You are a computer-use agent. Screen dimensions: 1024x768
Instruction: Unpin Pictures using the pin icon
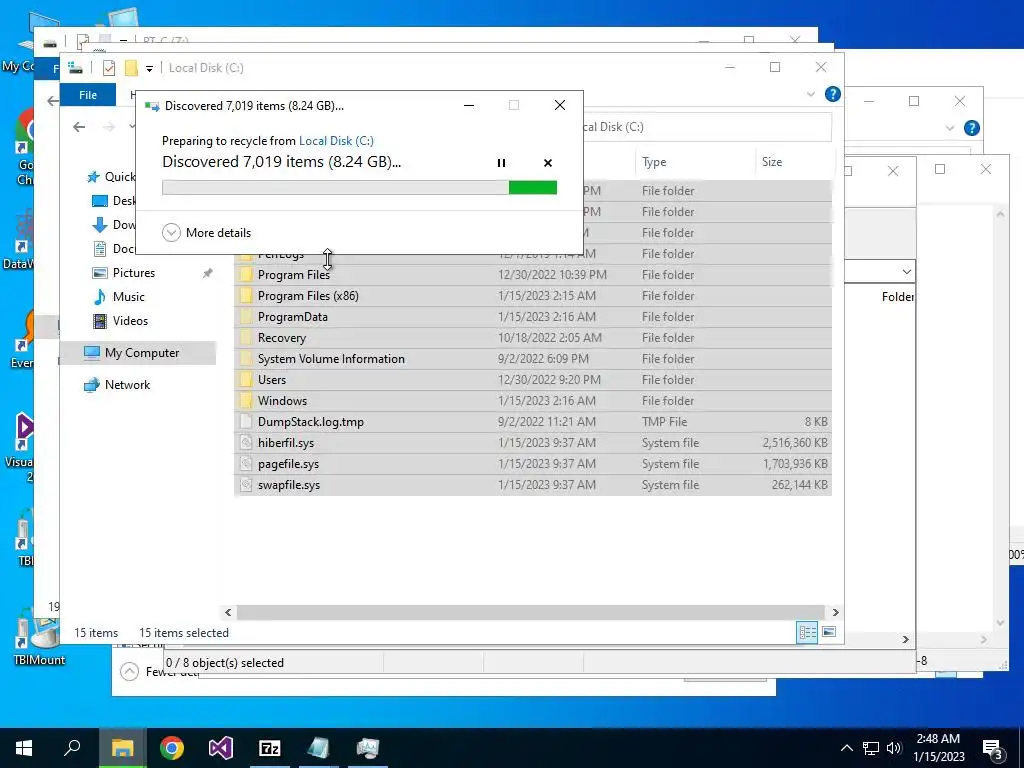coord(208,273)
